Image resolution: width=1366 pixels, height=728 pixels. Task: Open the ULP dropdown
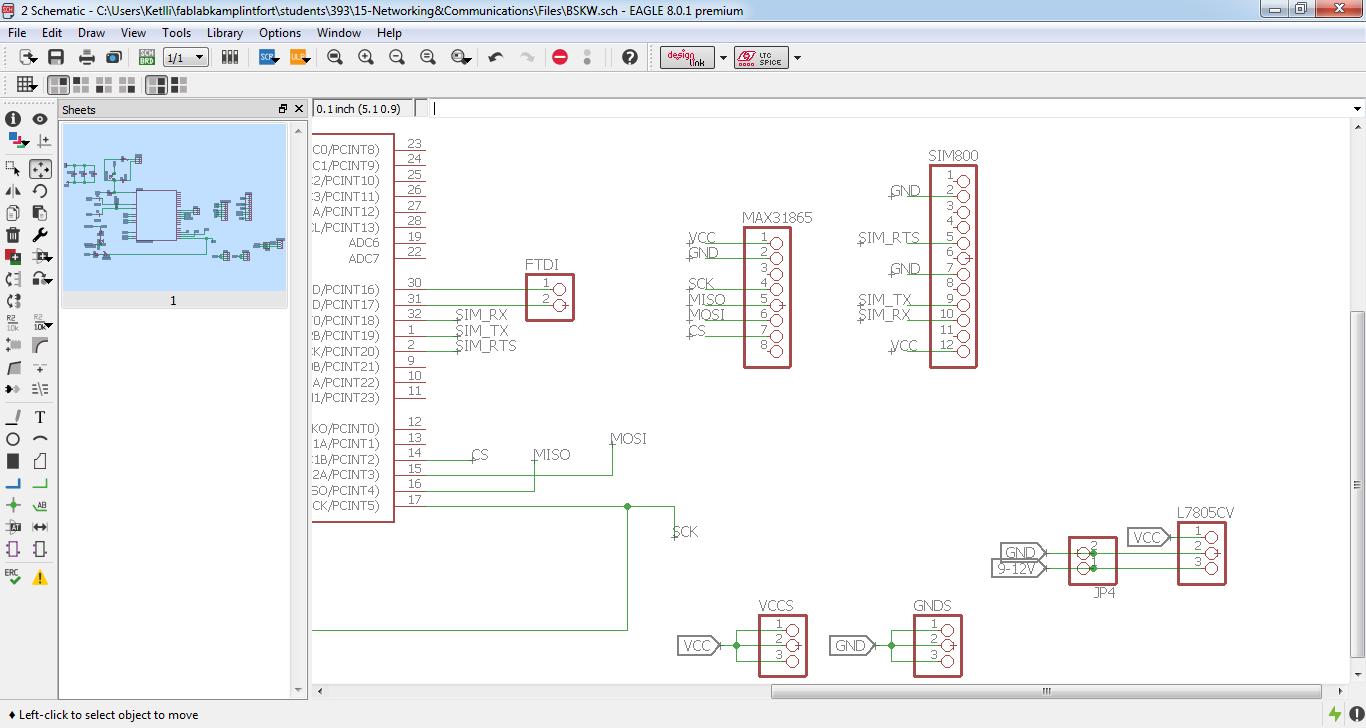pos(301,57)
